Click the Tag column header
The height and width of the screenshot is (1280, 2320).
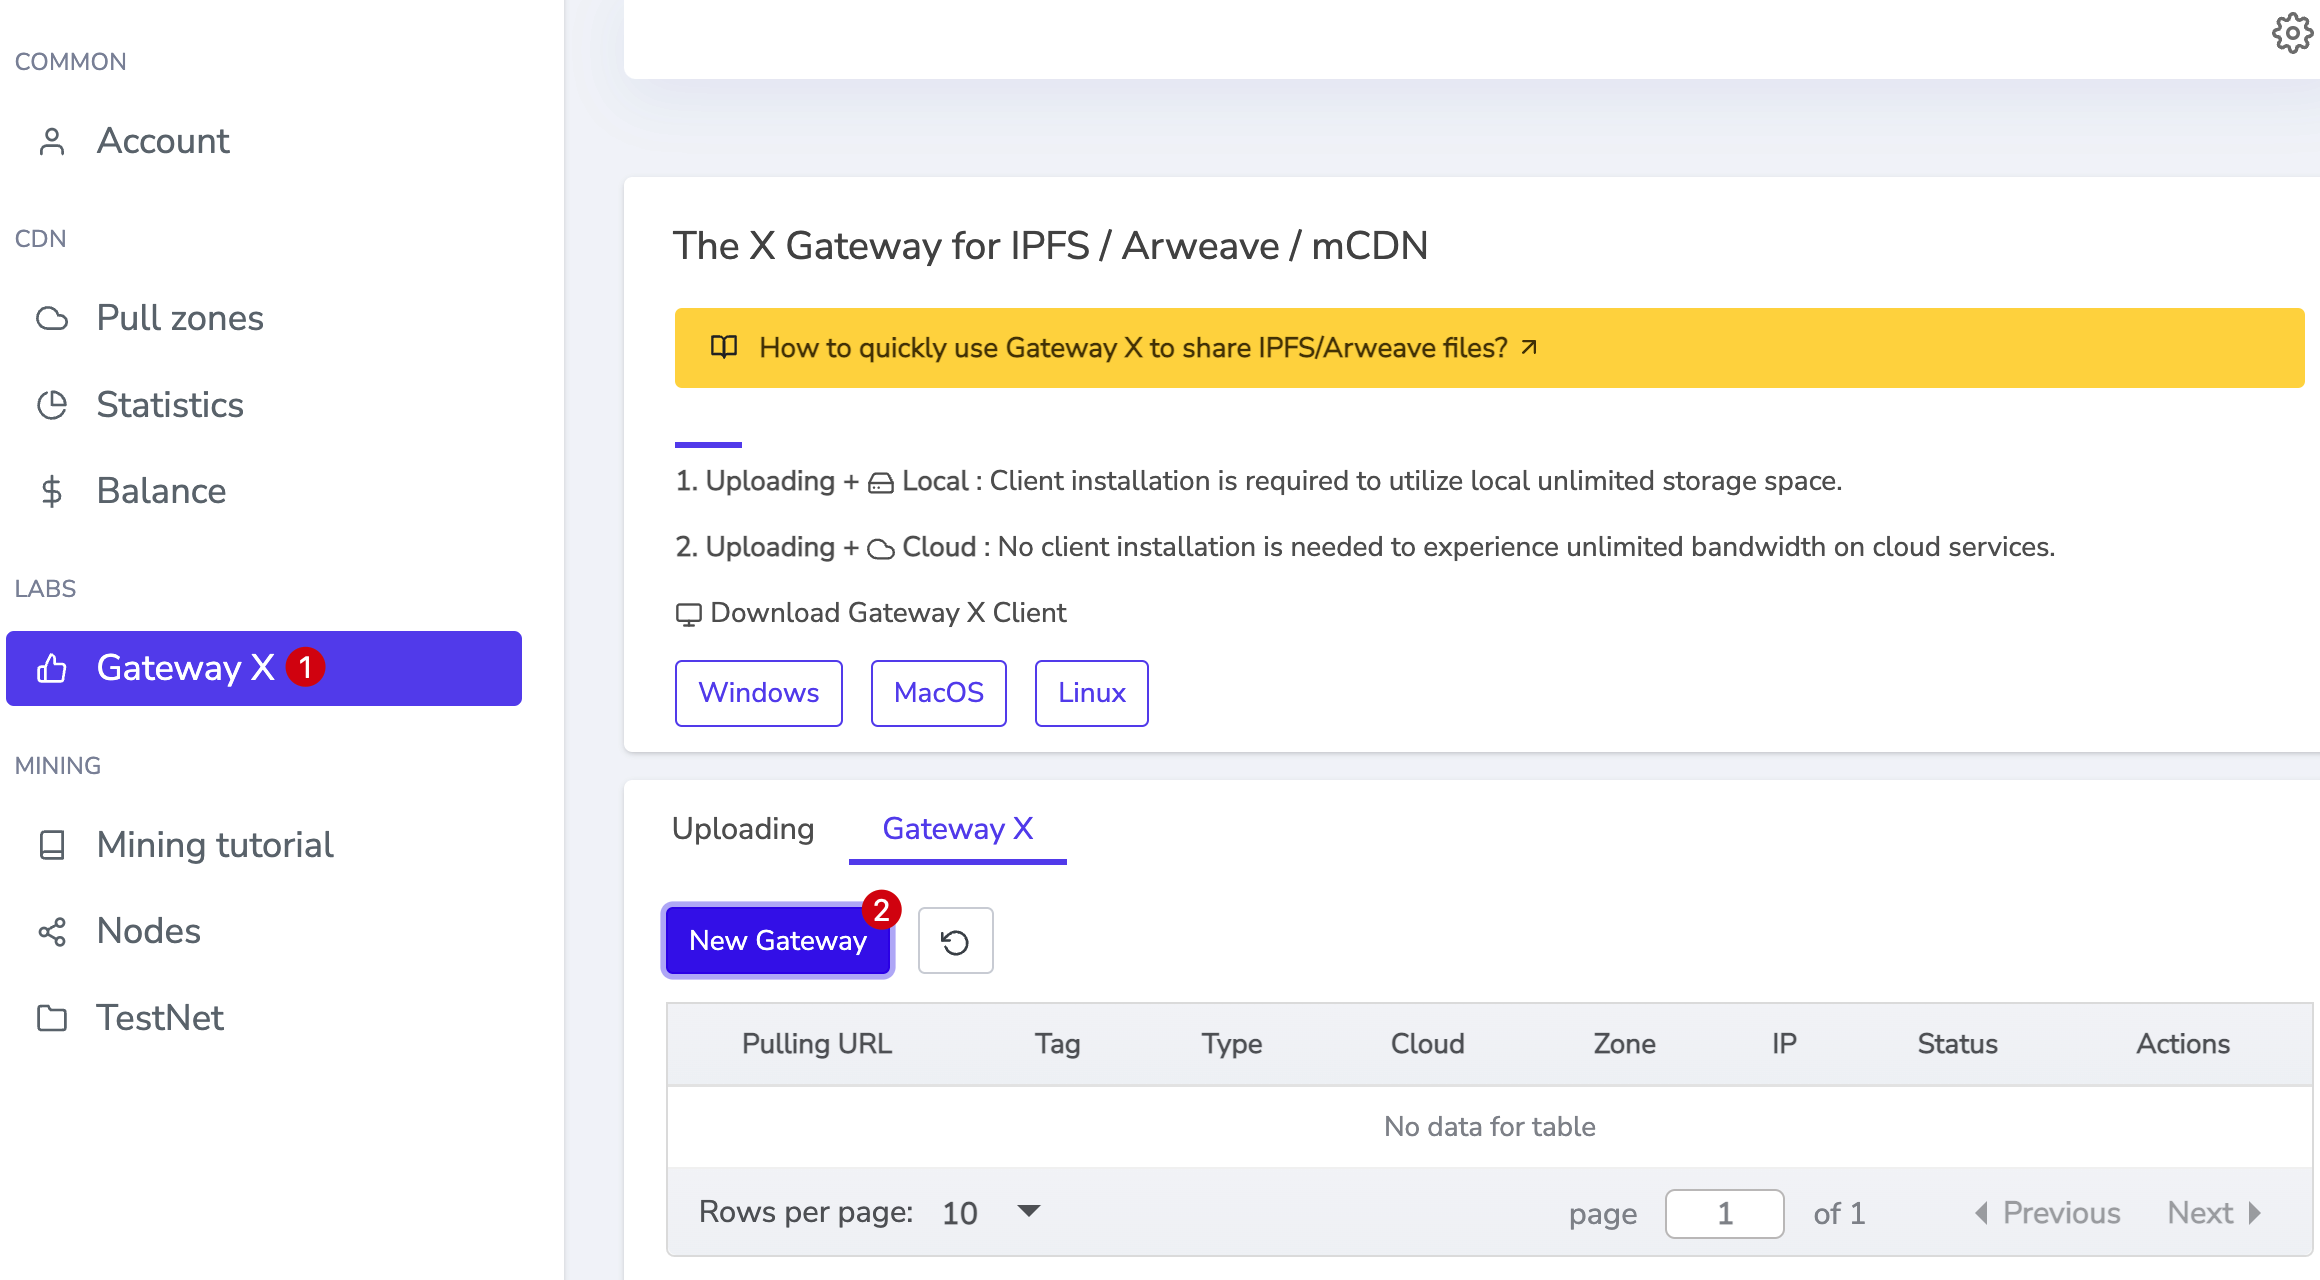[x=1057, y=1044]
